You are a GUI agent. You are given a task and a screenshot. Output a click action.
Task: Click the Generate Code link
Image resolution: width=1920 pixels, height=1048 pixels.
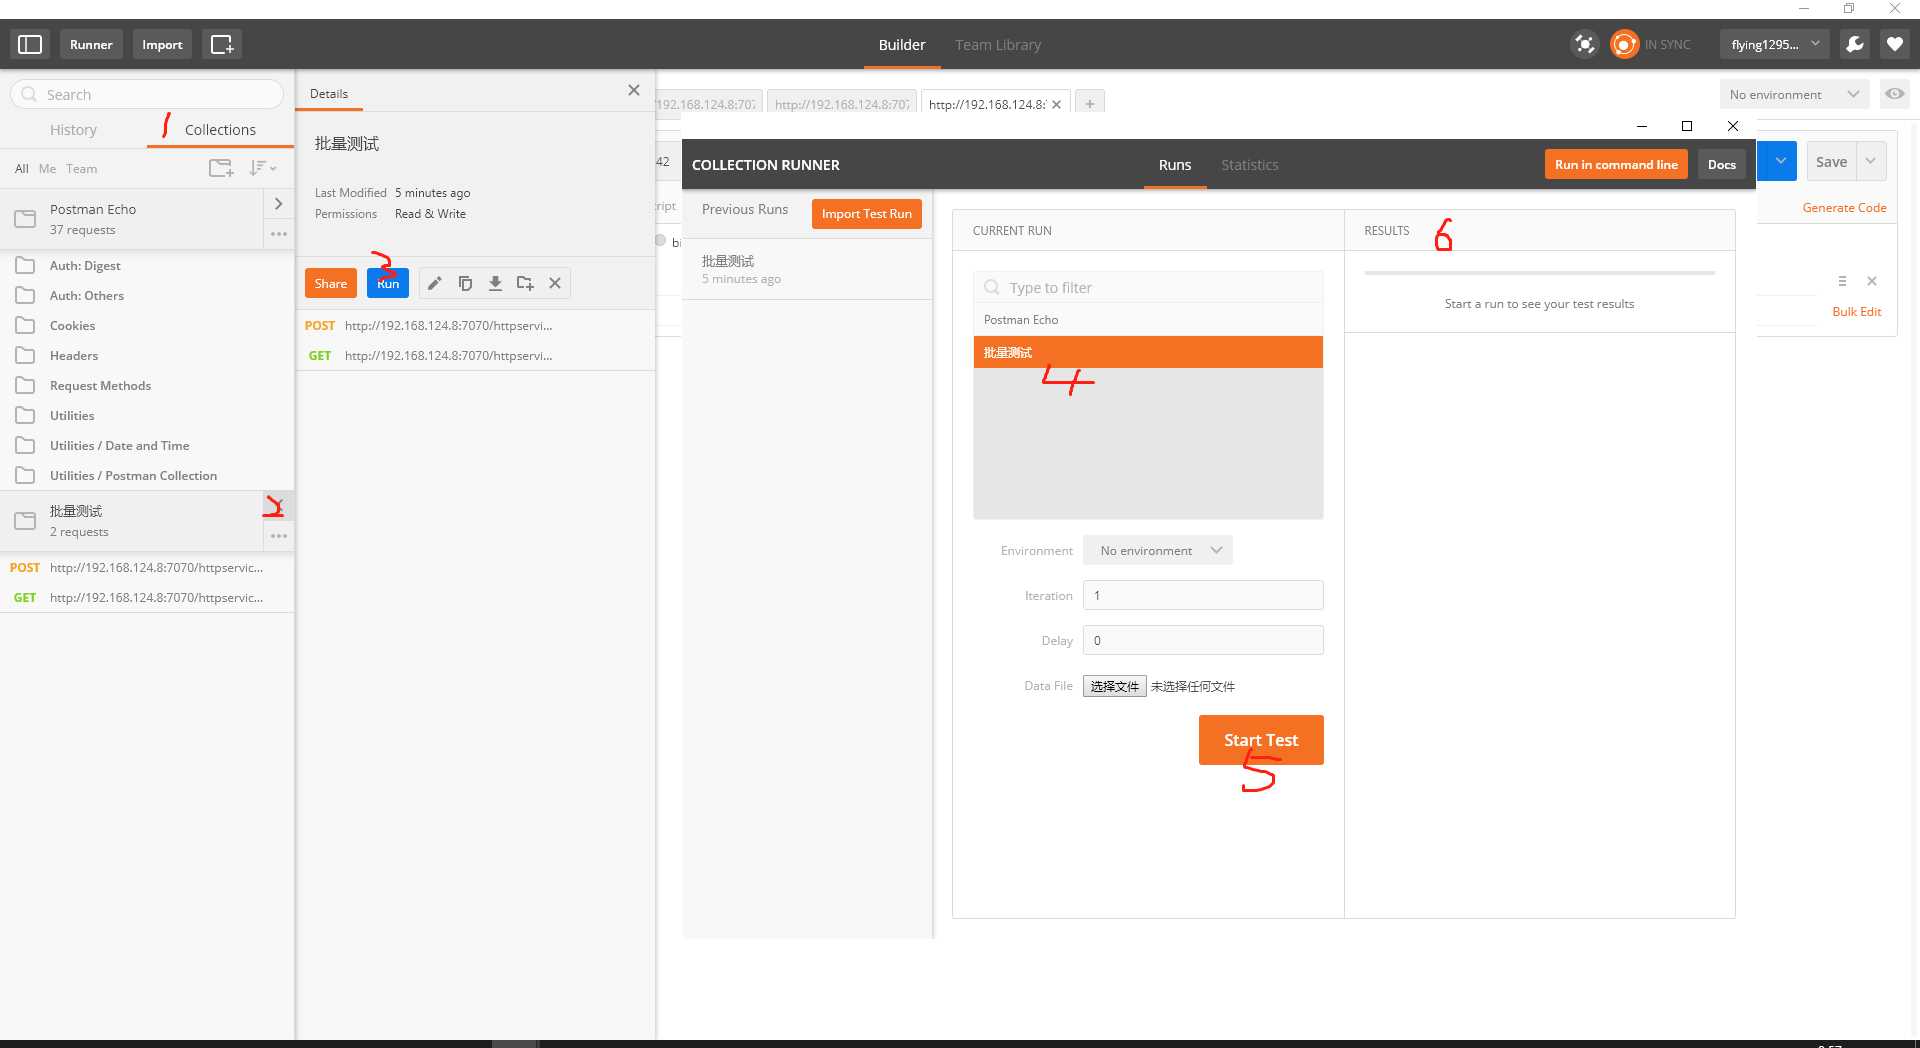tap(1844, 208)
